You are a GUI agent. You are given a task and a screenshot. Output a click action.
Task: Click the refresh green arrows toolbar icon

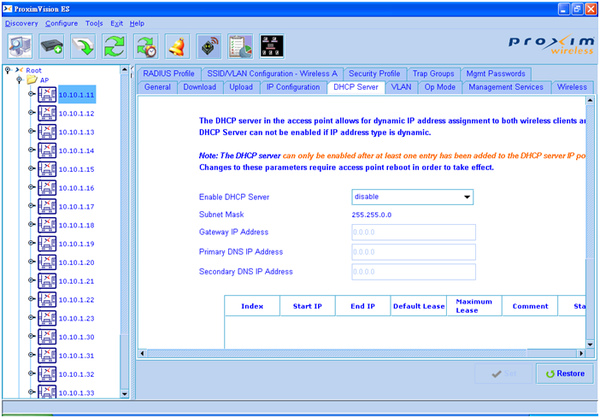(114, 46)
